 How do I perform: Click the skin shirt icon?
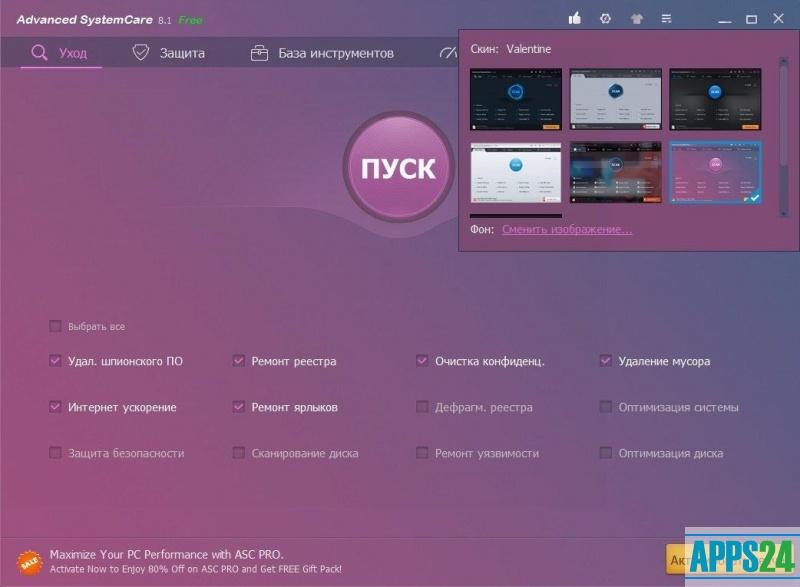[x=636, y=19]
